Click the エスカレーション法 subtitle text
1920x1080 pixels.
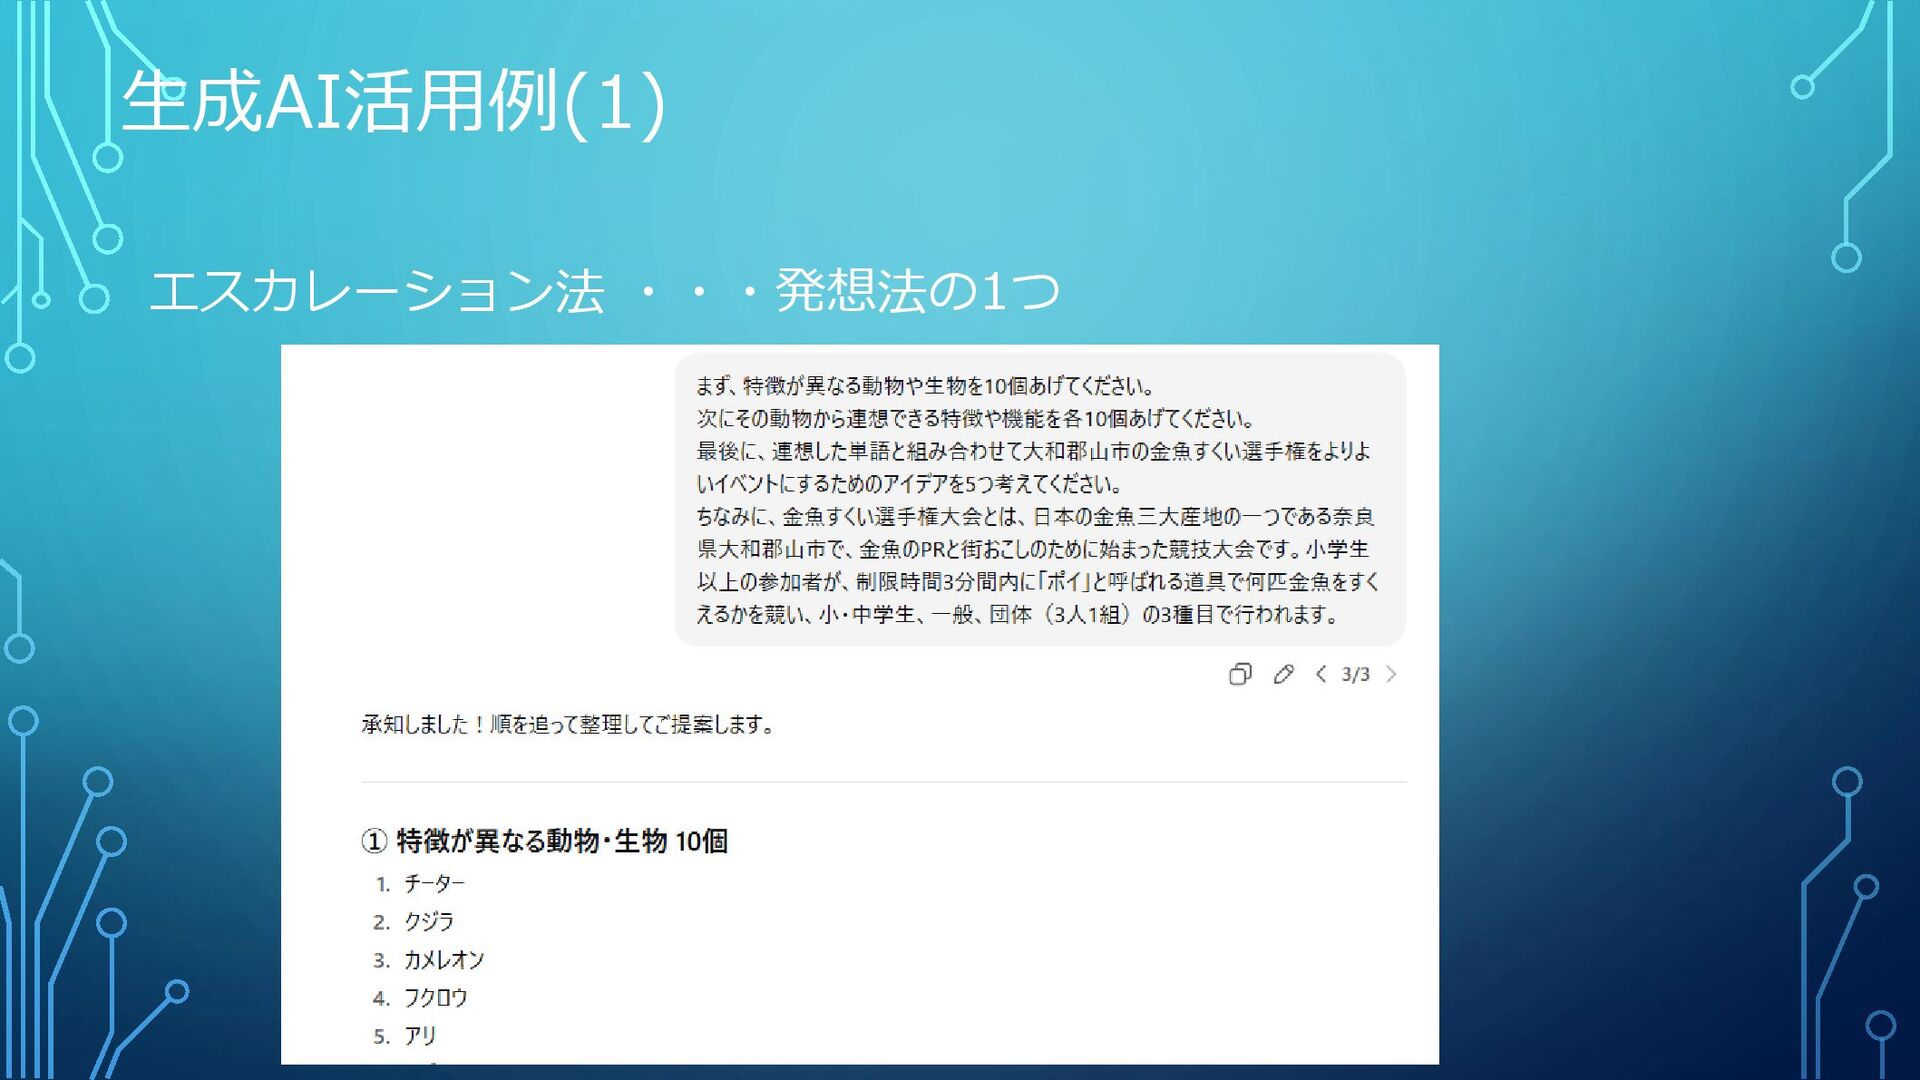click(376, 292)
